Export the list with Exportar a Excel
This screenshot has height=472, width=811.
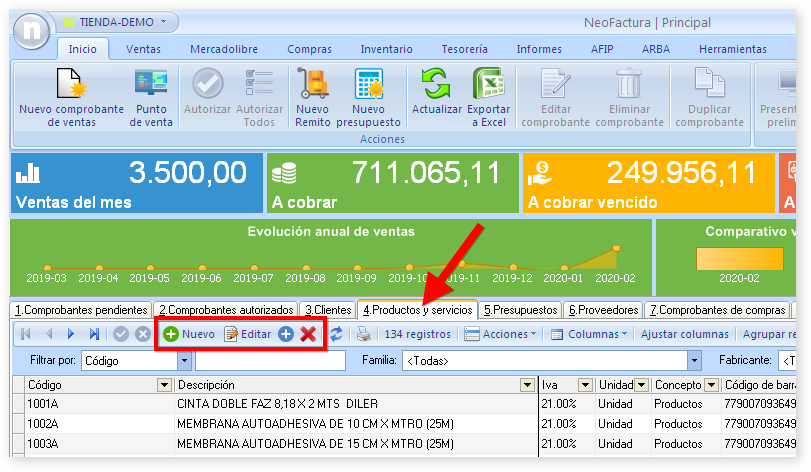tap(490, 84)
